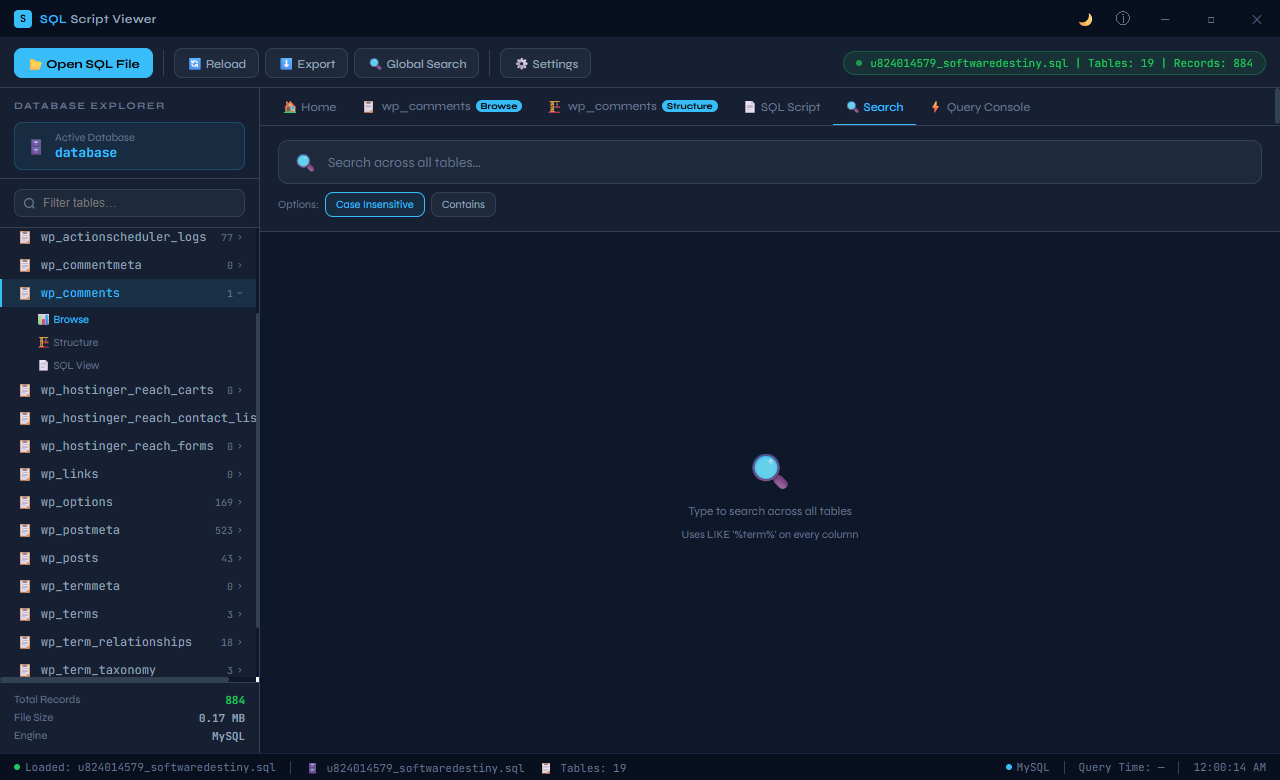Click the wp_options table icon
The height and width of the screenshot is (780, 1280).
point(25,502)
